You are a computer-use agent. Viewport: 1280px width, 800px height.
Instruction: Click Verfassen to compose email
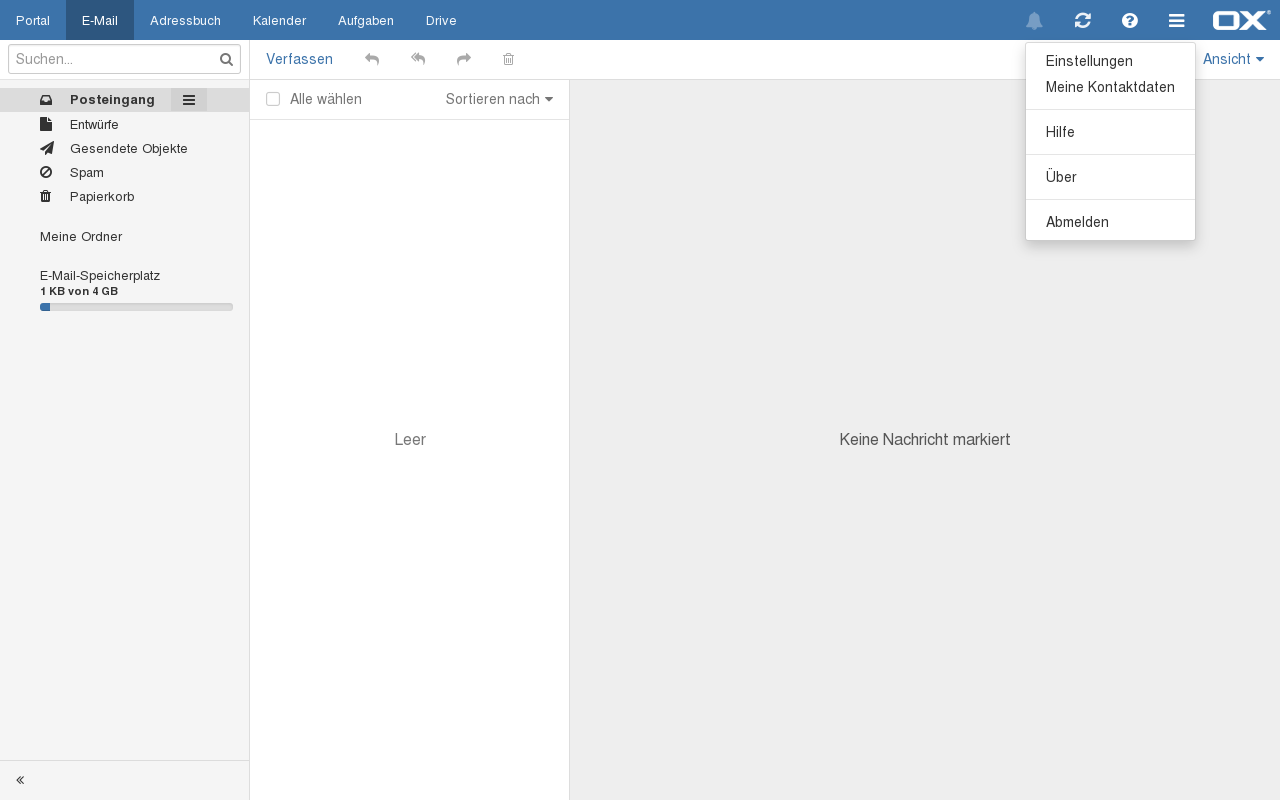click(x=299, y=60)
